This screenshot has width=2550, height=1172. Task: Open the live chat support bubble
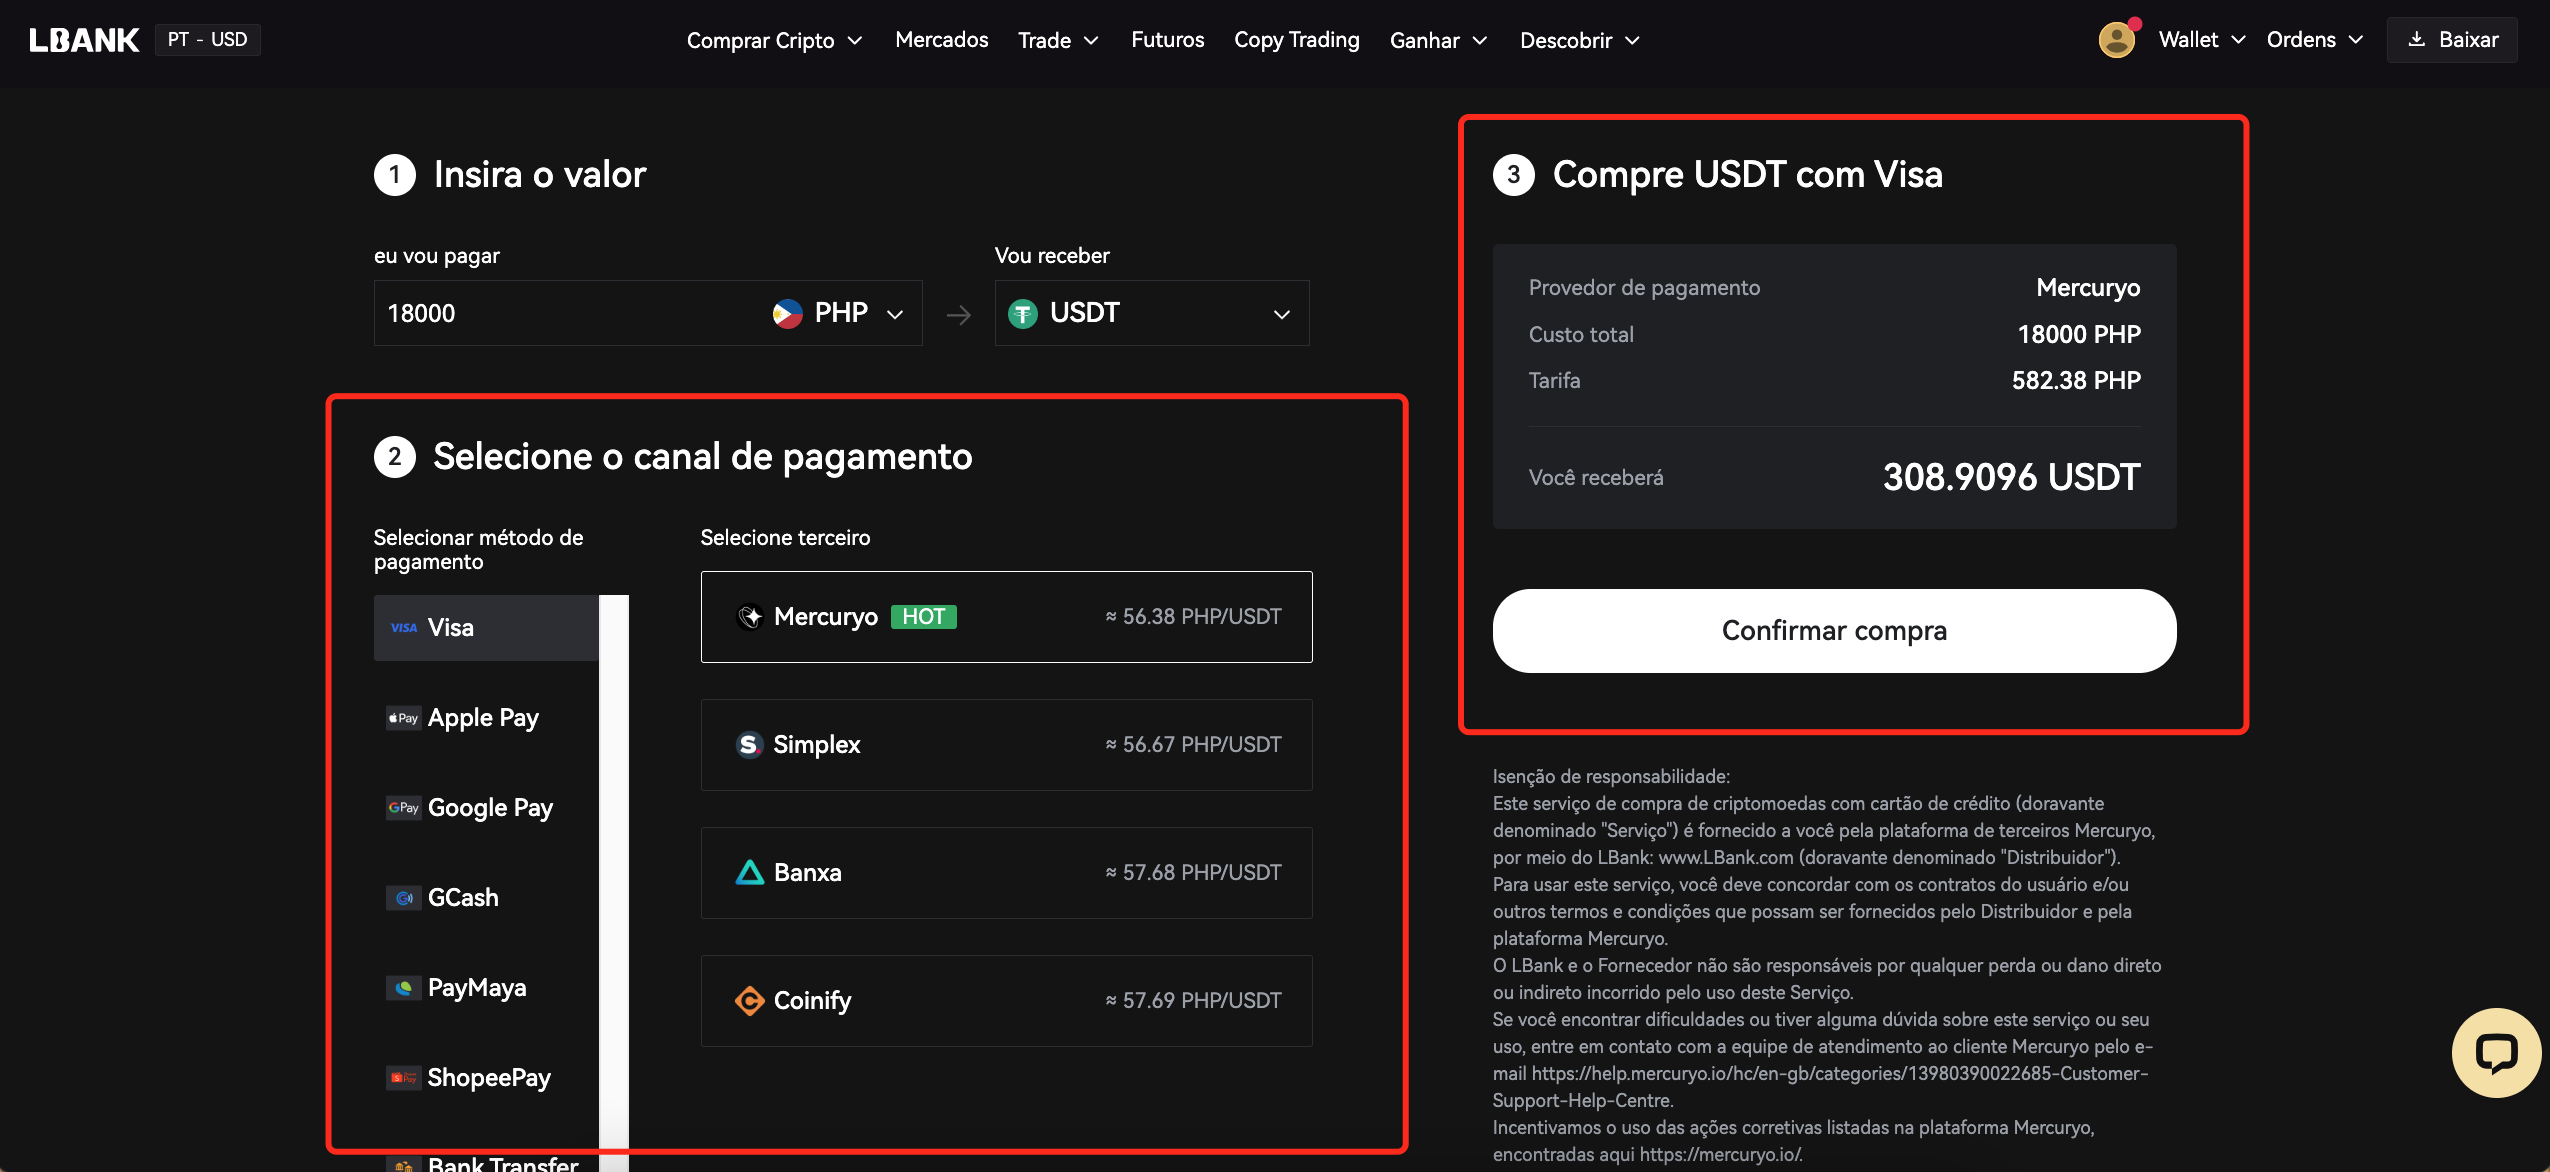(2496, 1053)
